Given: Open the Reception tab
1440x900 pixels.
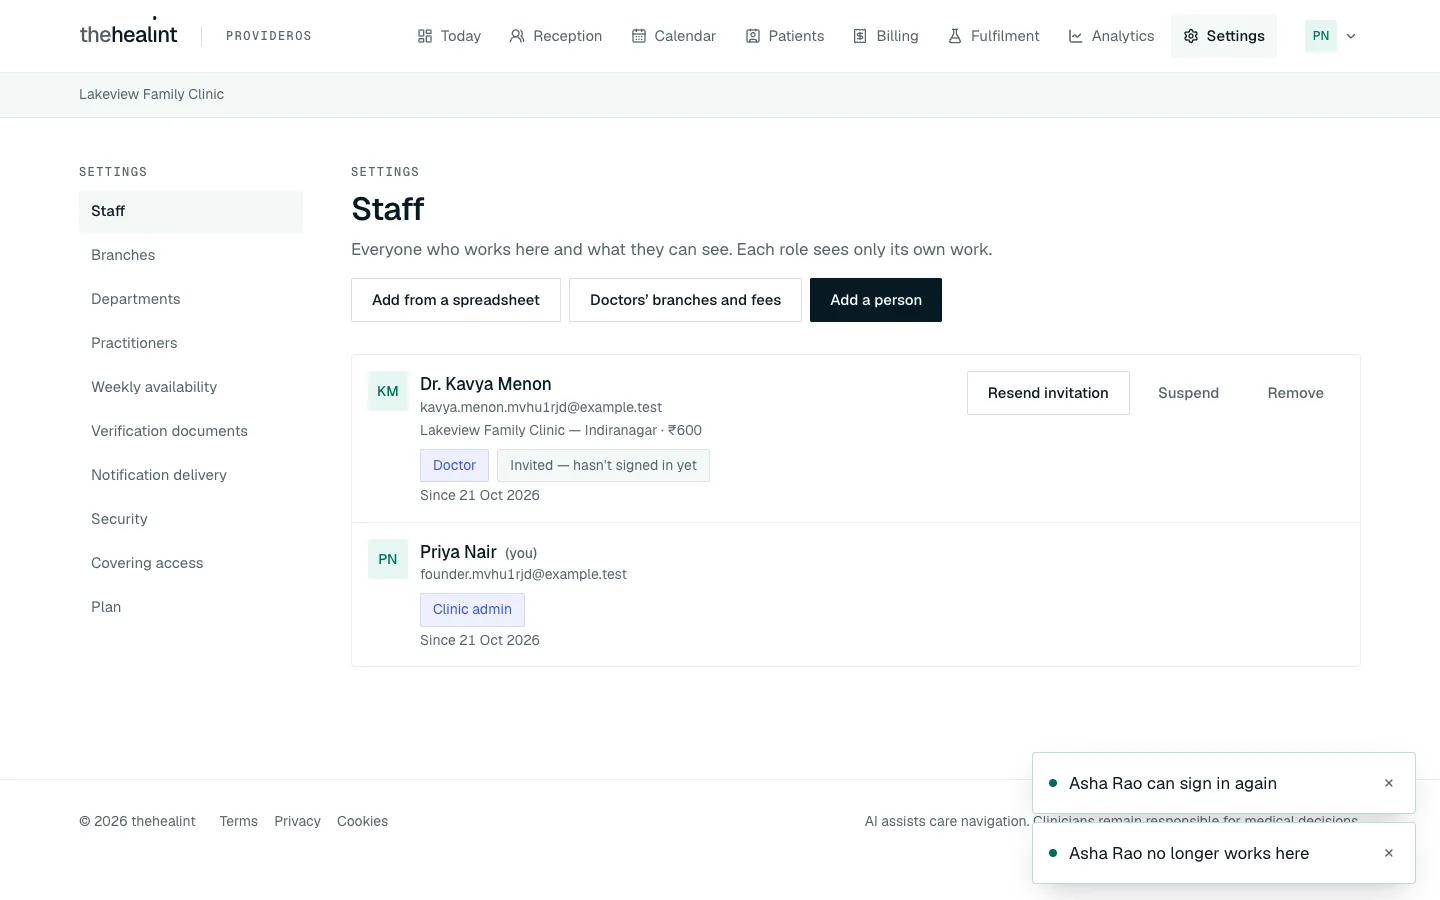Looking at the screenshot, I should point(556,36).
